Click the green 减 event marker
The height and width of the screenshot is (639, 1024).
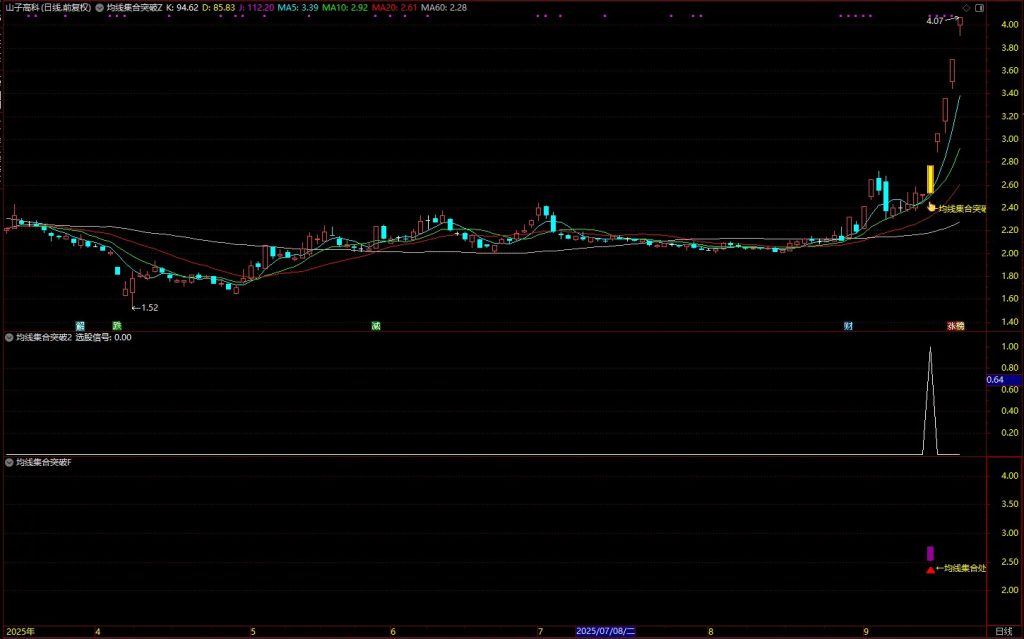pos(376,325)
